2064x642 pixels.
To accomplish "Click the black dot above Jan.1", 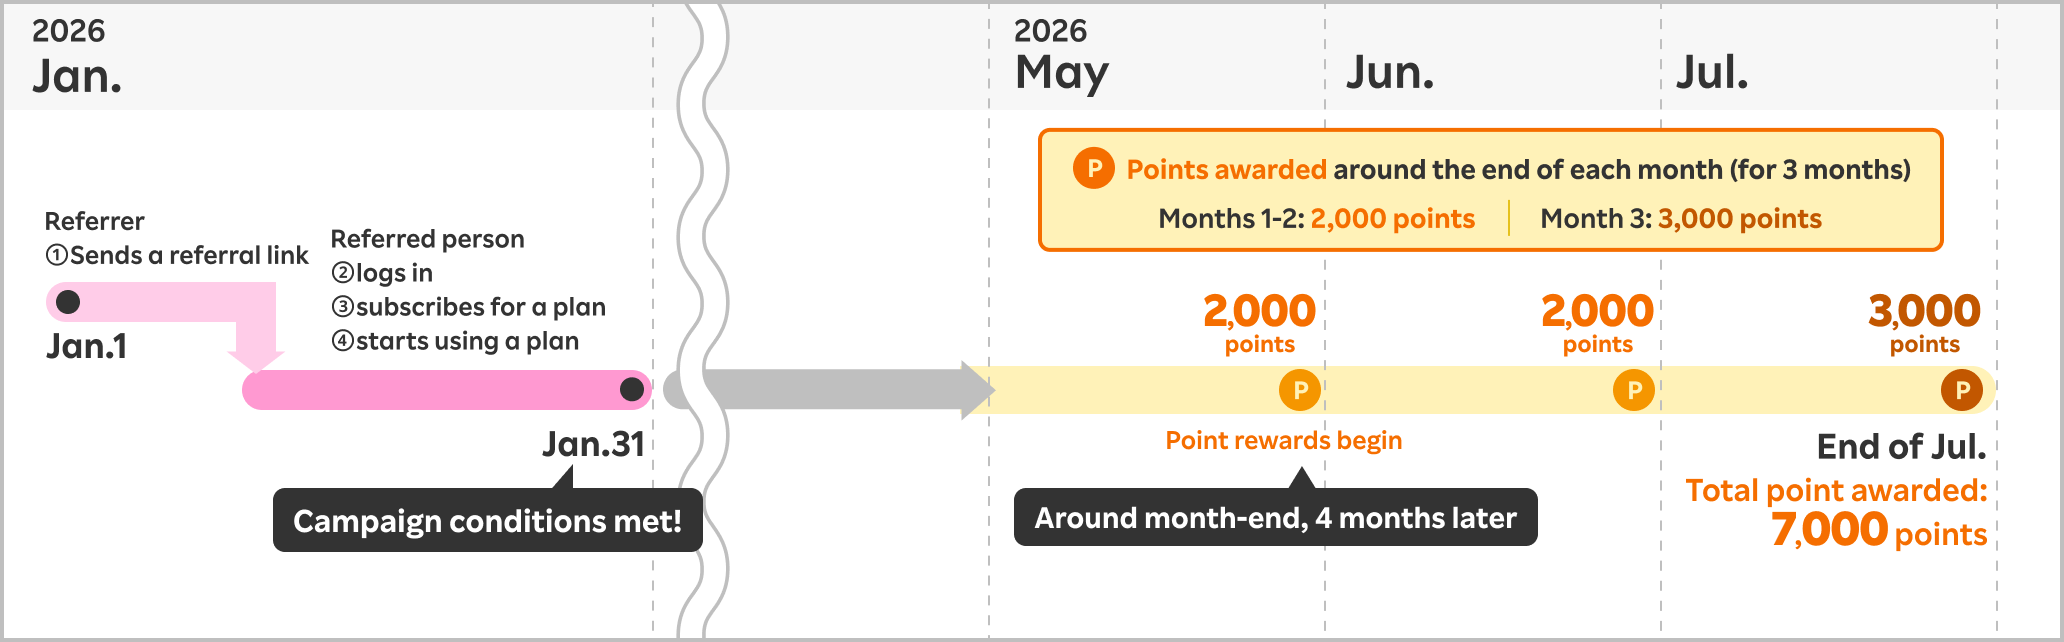I will 68,301.
